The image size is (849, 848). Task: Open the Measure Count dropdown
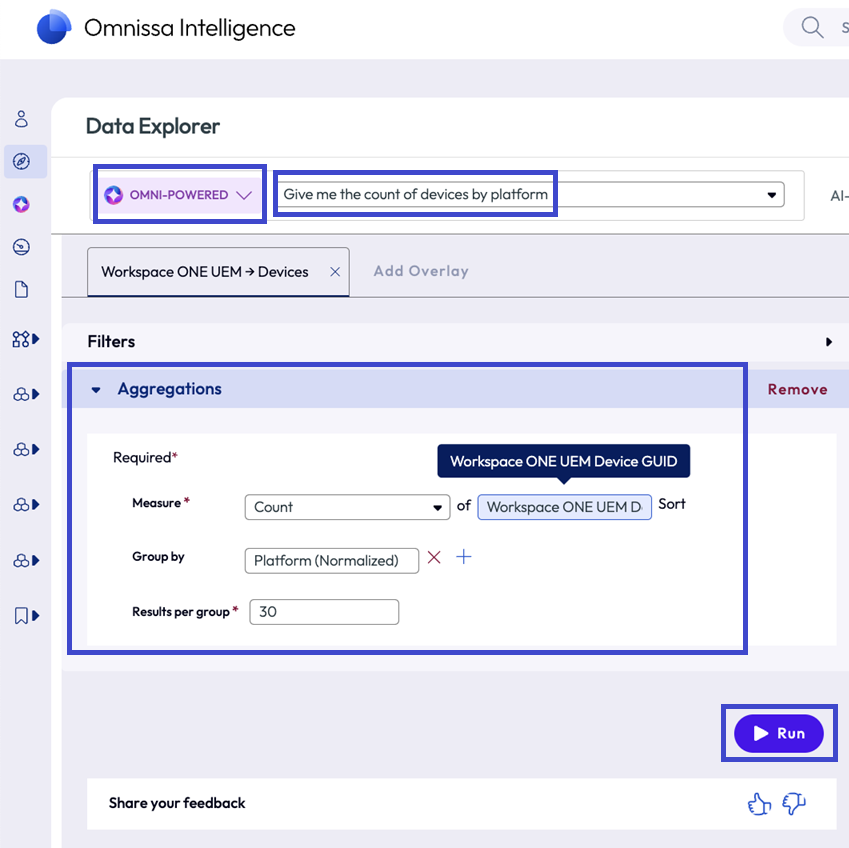[347, 507]
